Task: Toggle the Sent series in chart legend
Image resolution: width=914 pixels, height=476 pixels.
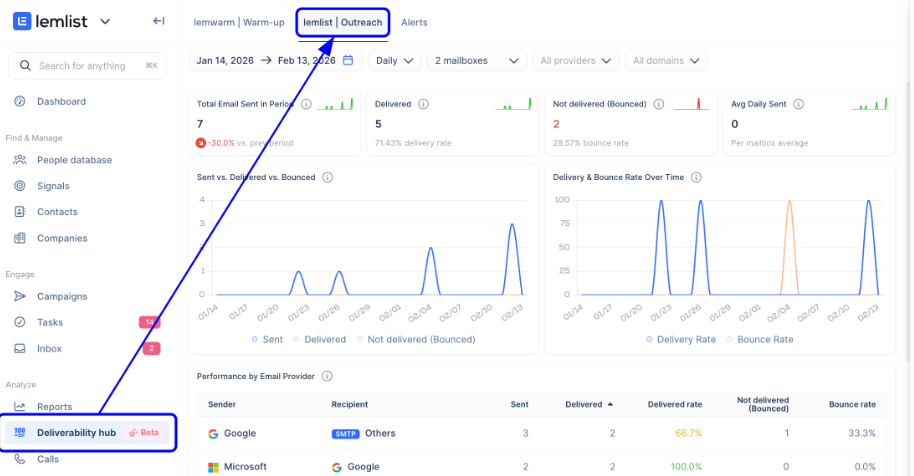Action: pos(267,340)
